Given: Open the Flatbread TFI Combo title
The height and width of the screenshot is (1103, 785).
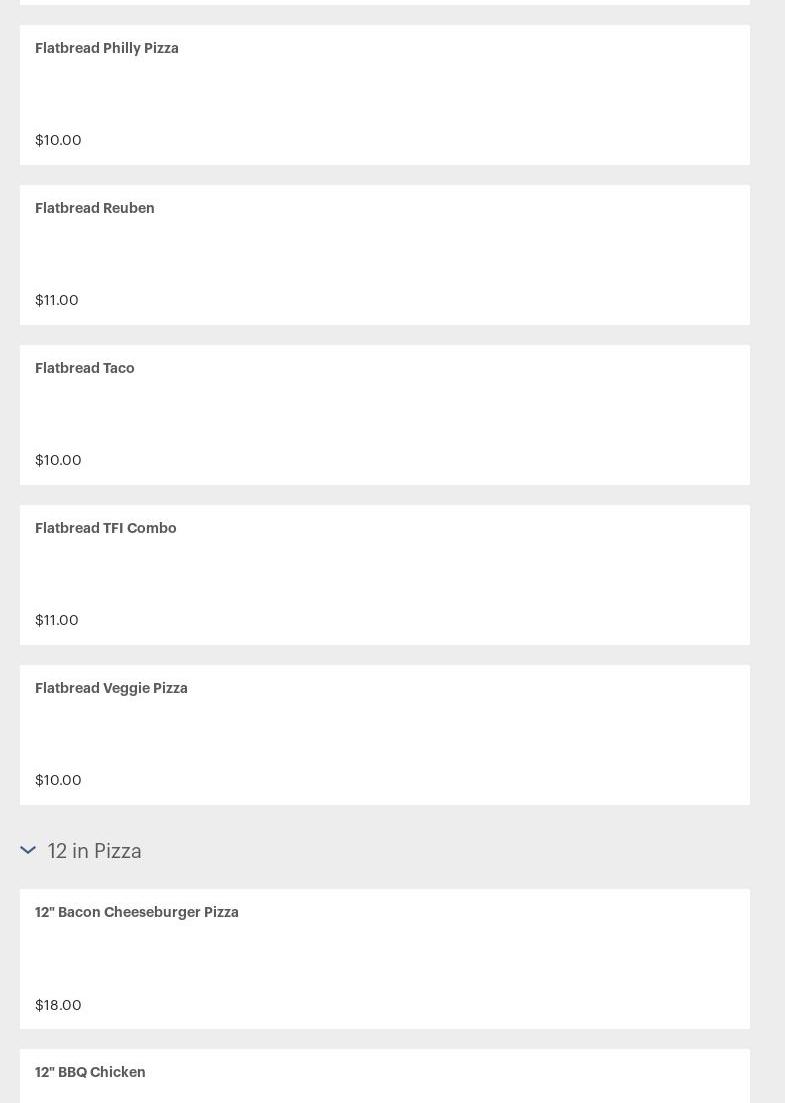Looking at the screenshot, I should pos(106,528).
